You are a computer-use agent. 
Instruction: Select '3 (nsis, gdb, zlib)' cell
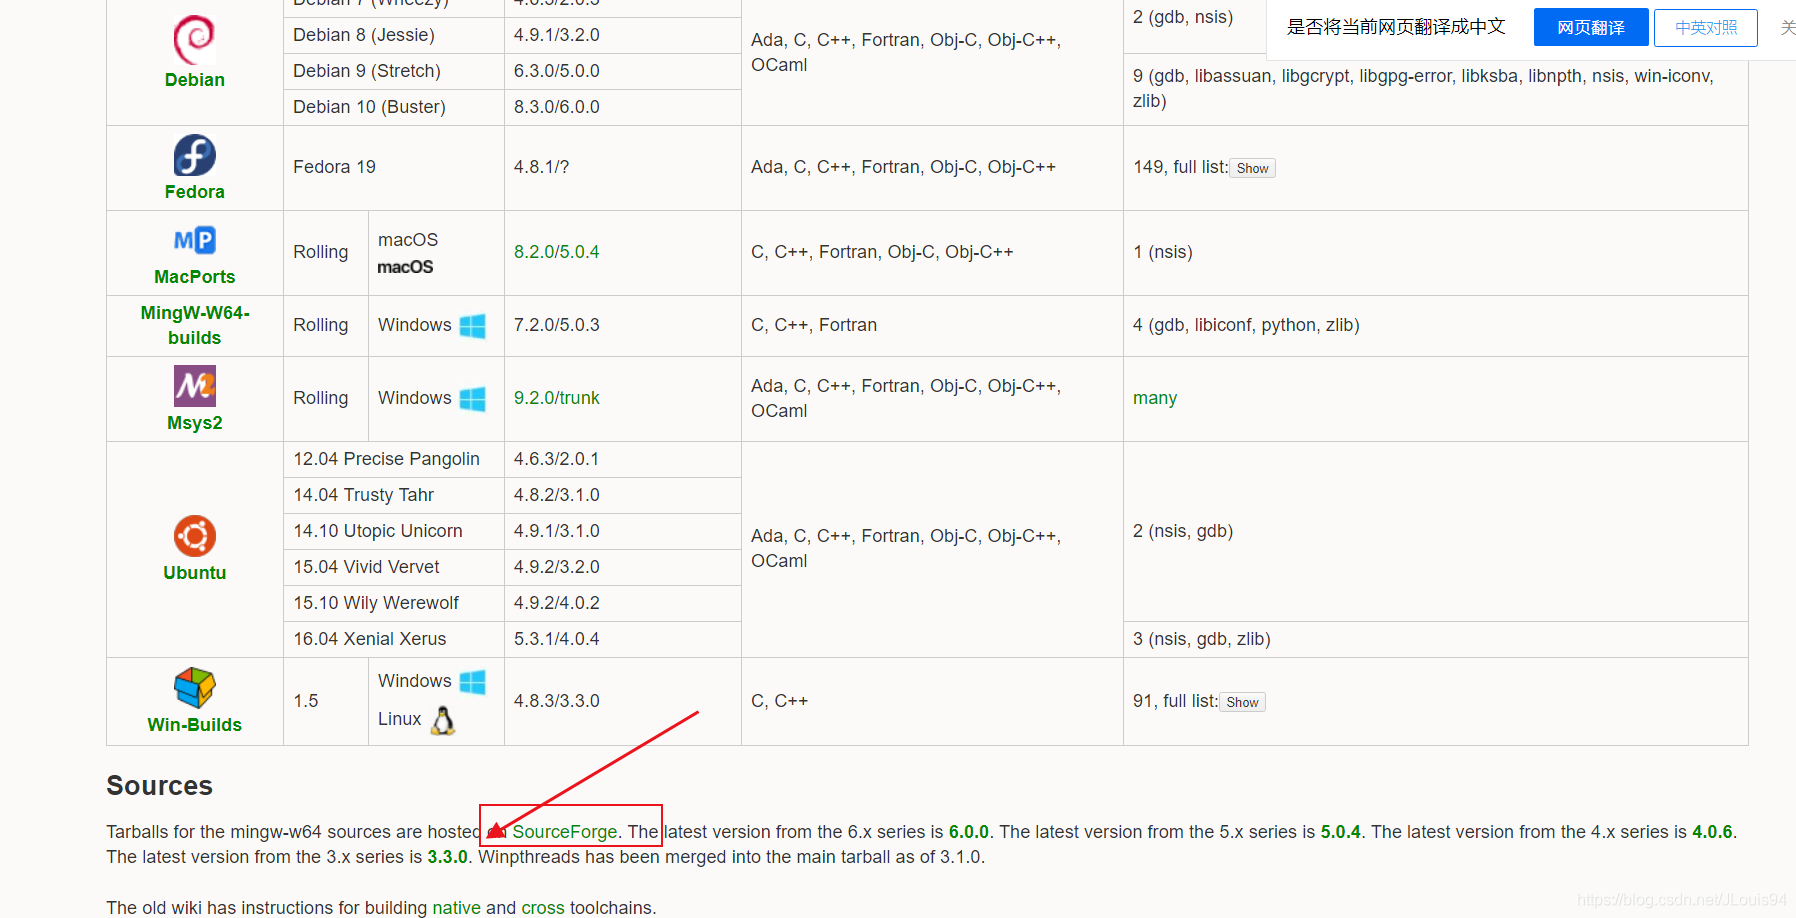point(1435,640)
